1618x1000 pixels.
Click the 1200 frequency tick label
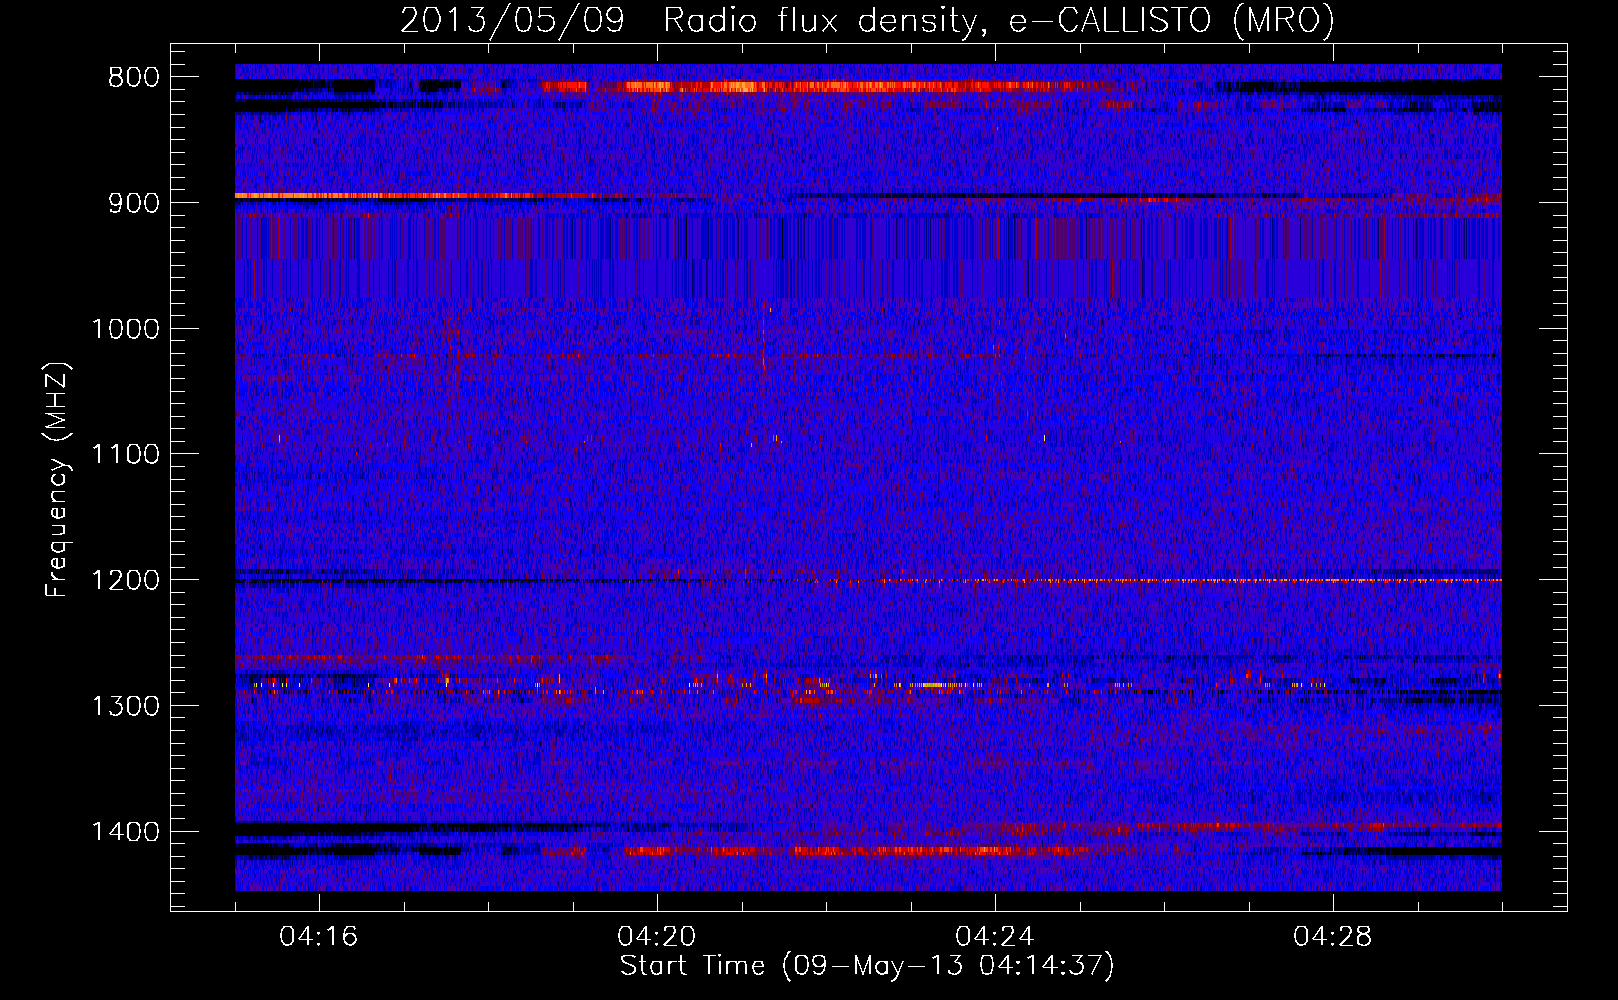[126, 581]
